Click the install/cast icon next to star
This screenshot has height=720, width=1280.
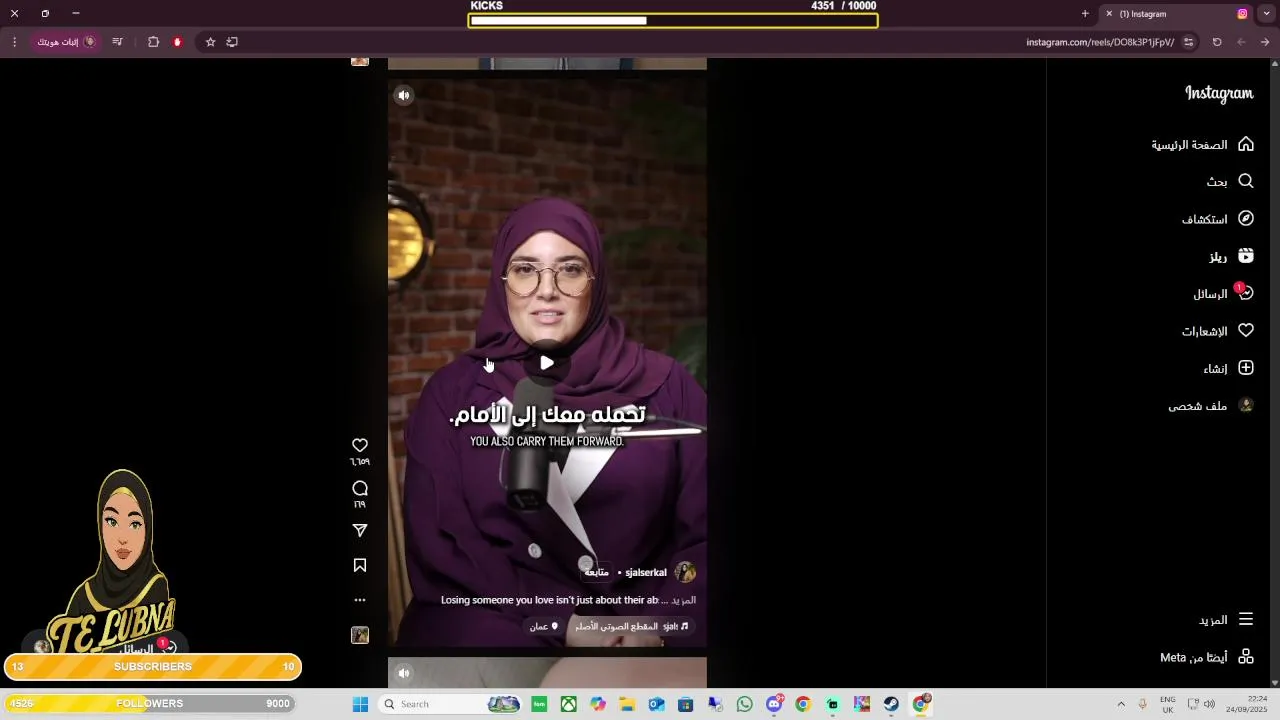click(232, 42)
